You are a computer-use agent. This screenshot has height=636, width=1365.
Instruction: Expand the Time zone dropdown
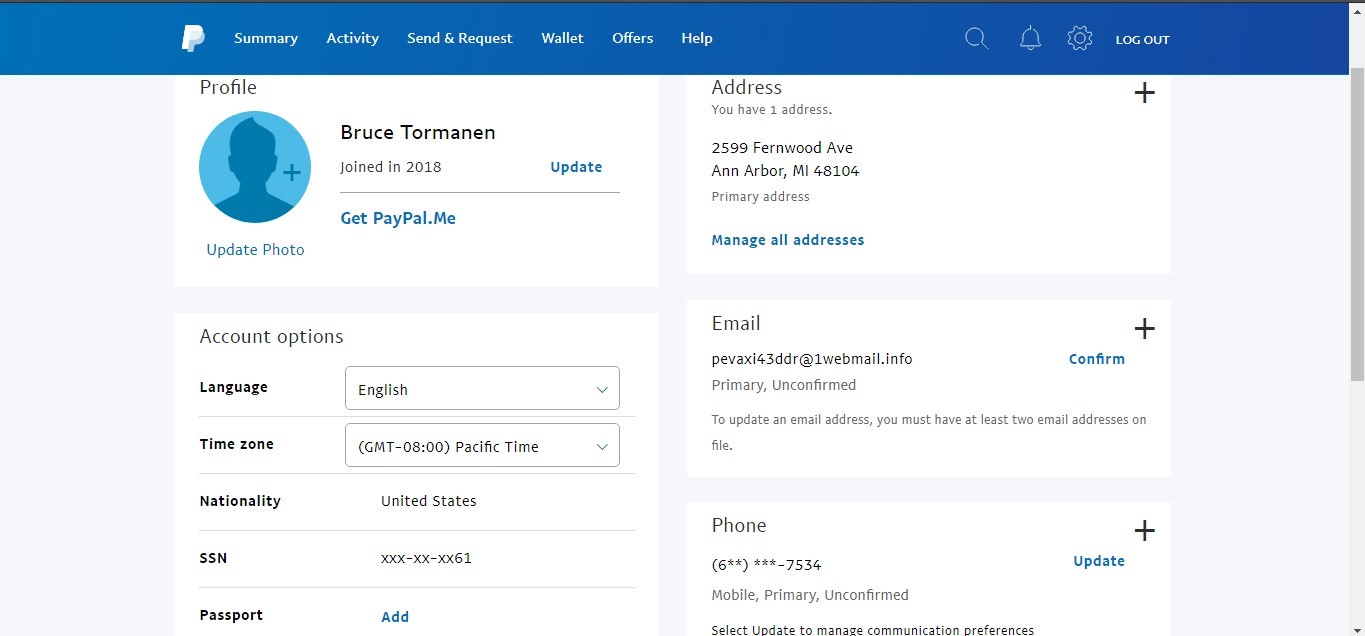coord(482,446)
